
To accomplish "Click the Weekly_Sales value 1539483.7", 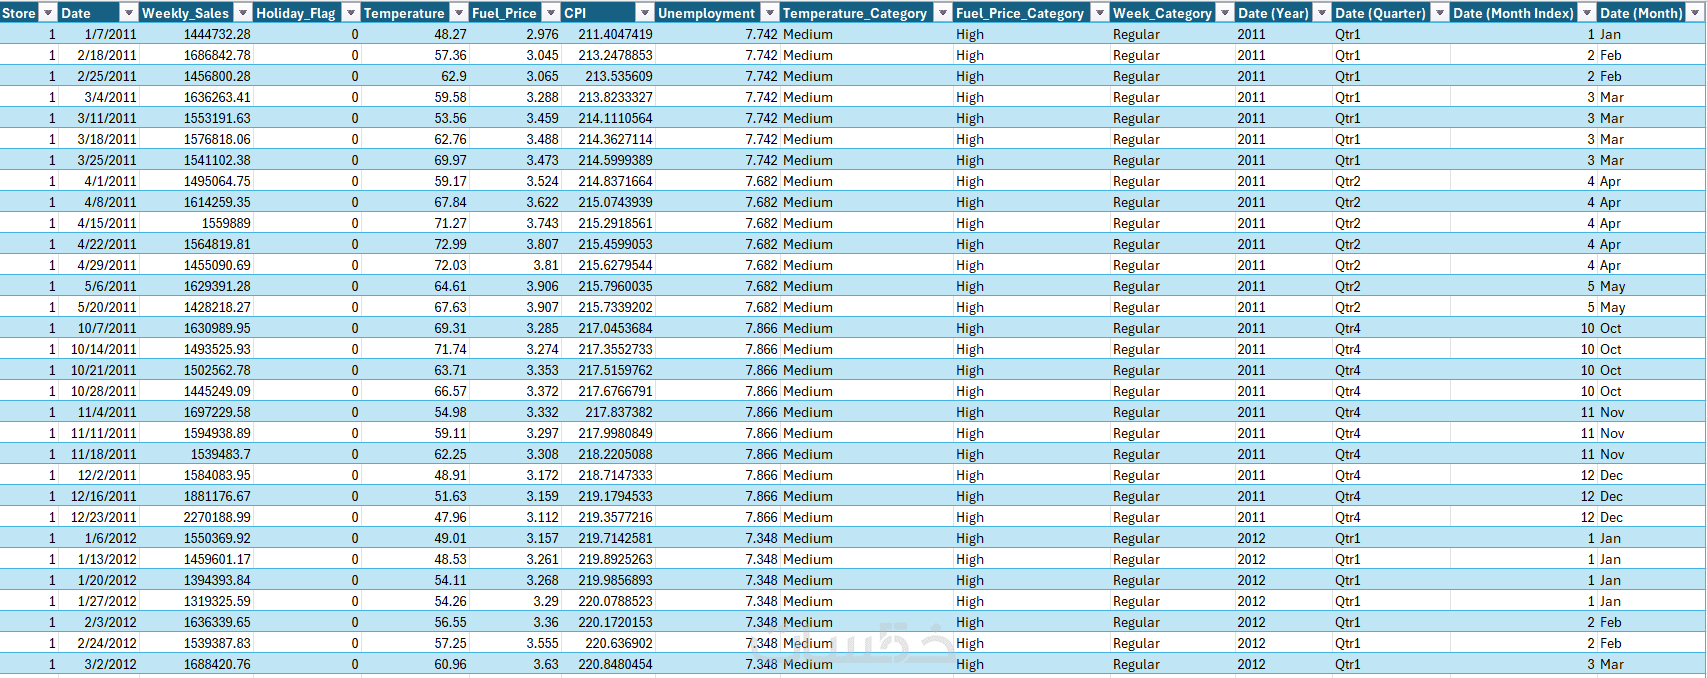I will point(220,454).
